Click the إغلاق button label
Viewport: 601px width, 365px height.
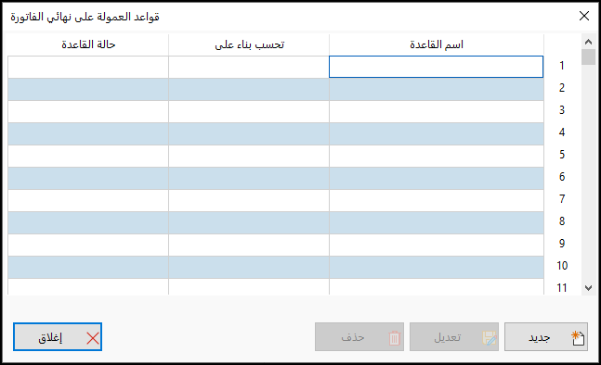50,338
